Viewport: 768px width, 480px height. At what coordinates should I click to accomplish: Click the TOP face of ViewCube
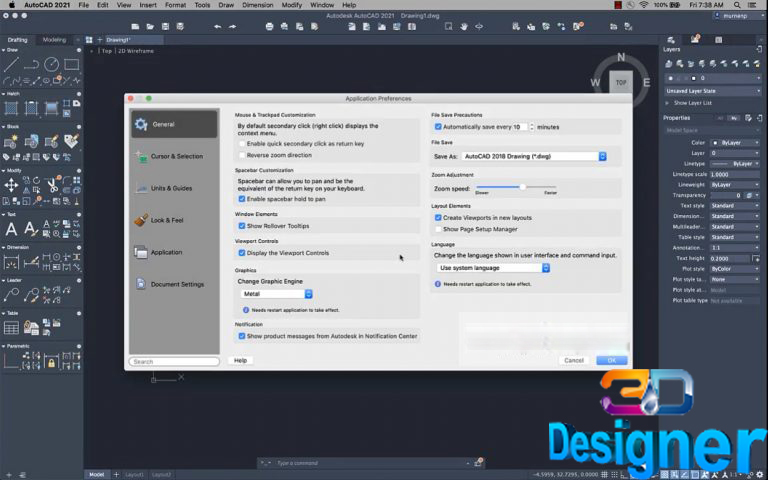621,82
